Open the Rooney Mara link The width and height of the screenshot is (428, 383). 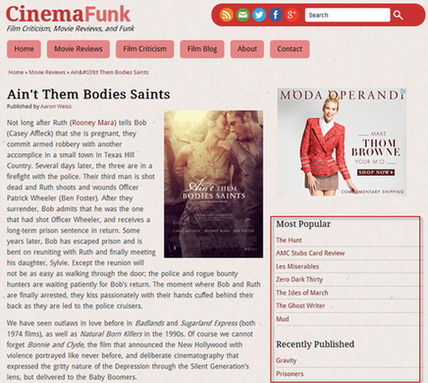coord(93,123)
